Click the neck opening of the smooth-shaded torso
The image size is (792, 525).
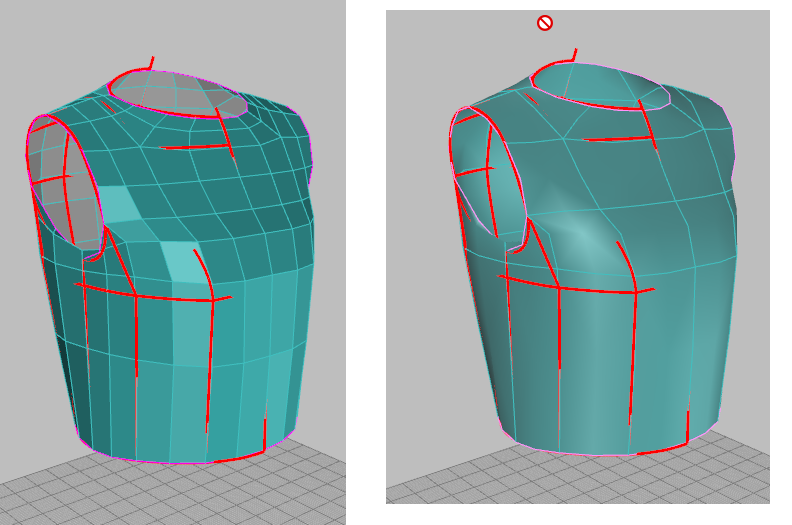[600, 86]
